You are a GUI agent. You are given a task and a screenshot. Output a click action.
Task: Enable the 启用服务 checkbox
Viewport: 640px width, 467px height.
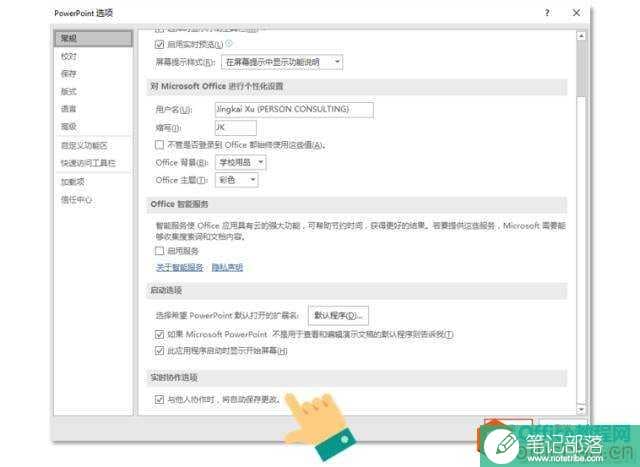160,251
